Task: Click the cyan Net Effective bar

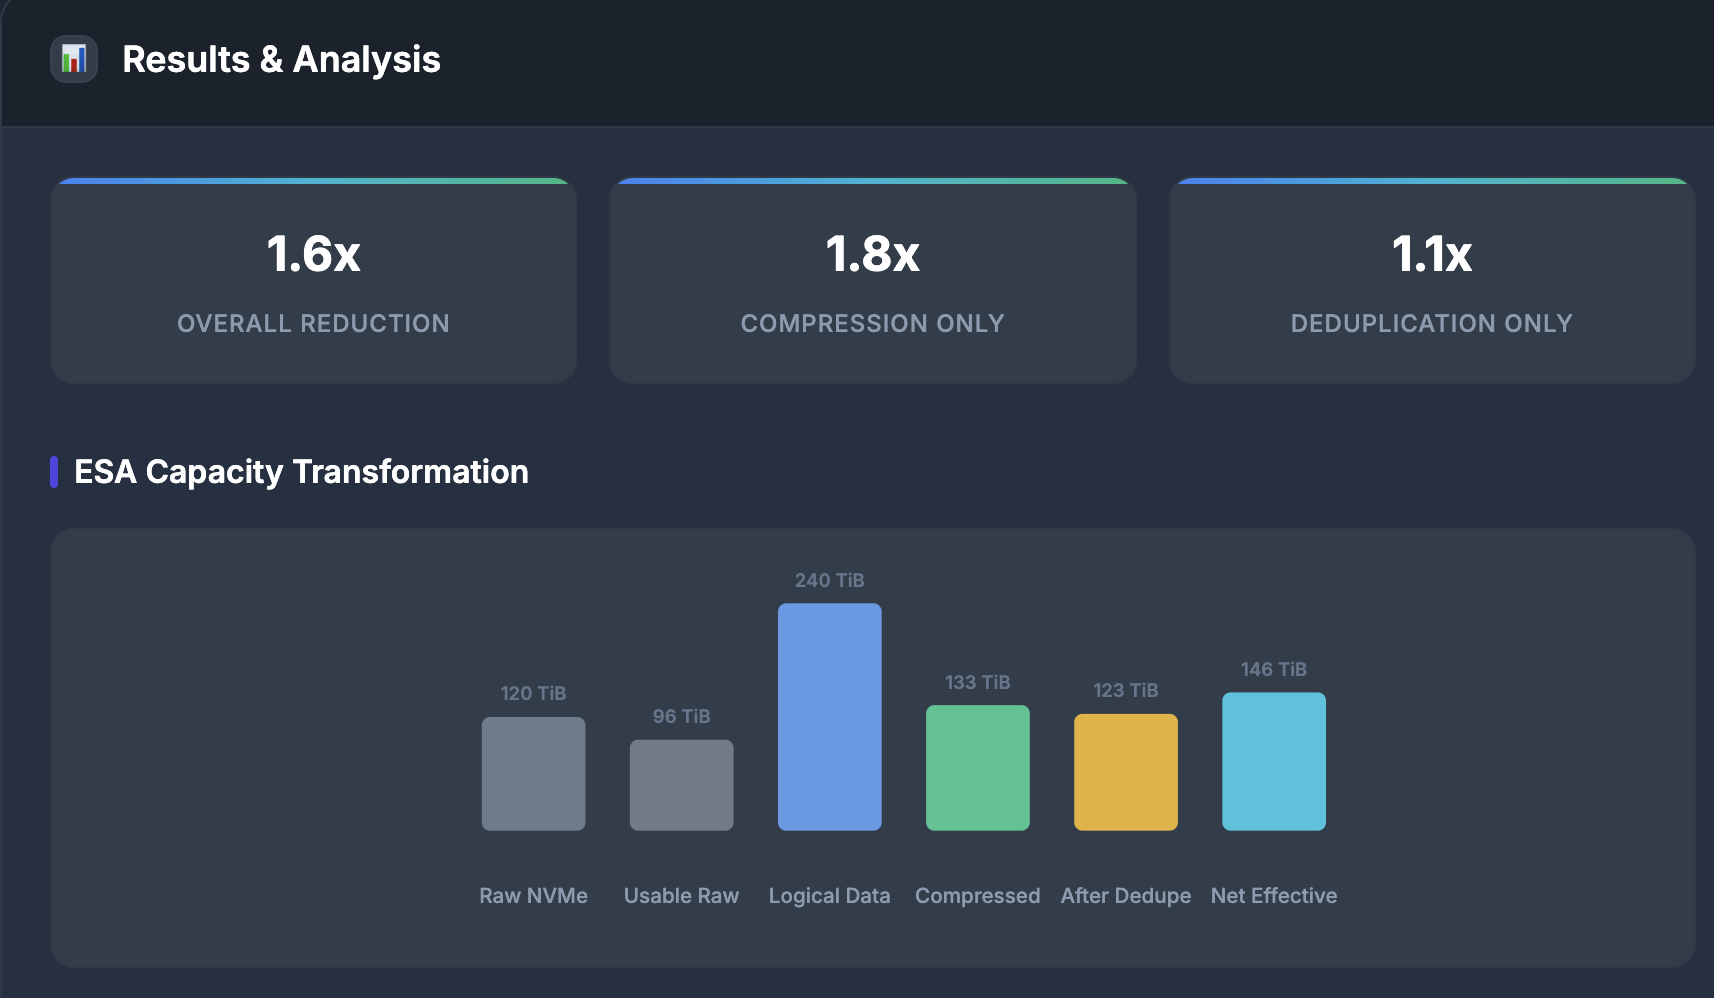Action: pyautogui.click(x=1273, y=761)
